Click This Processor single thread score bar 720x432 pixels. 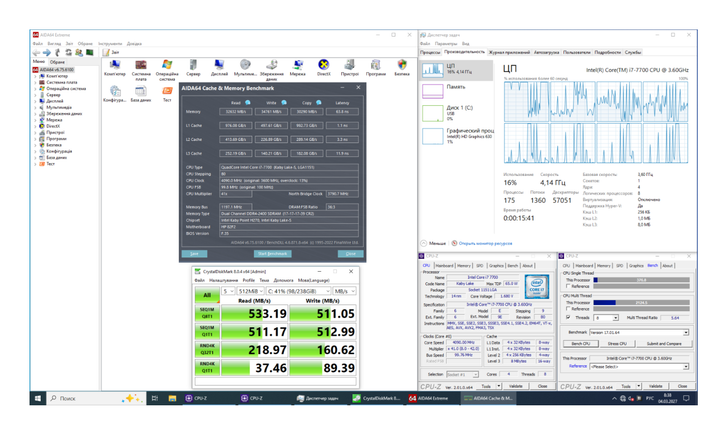tap(641, 280)
